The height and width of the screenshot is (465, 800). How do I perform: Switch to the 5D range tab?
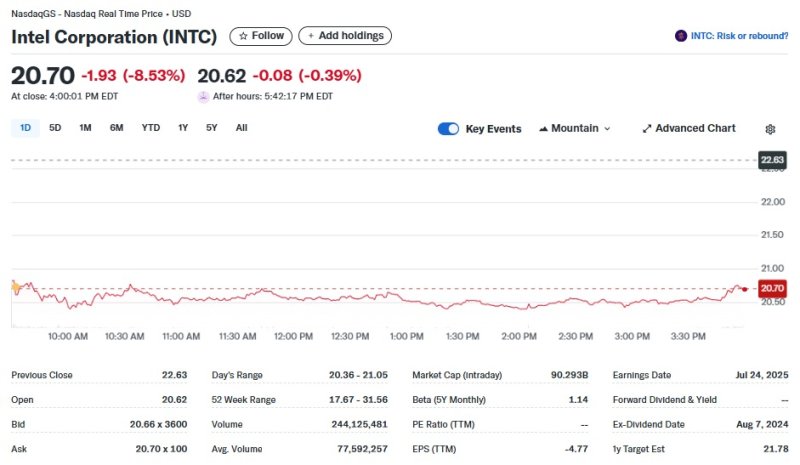coord(55,128)
